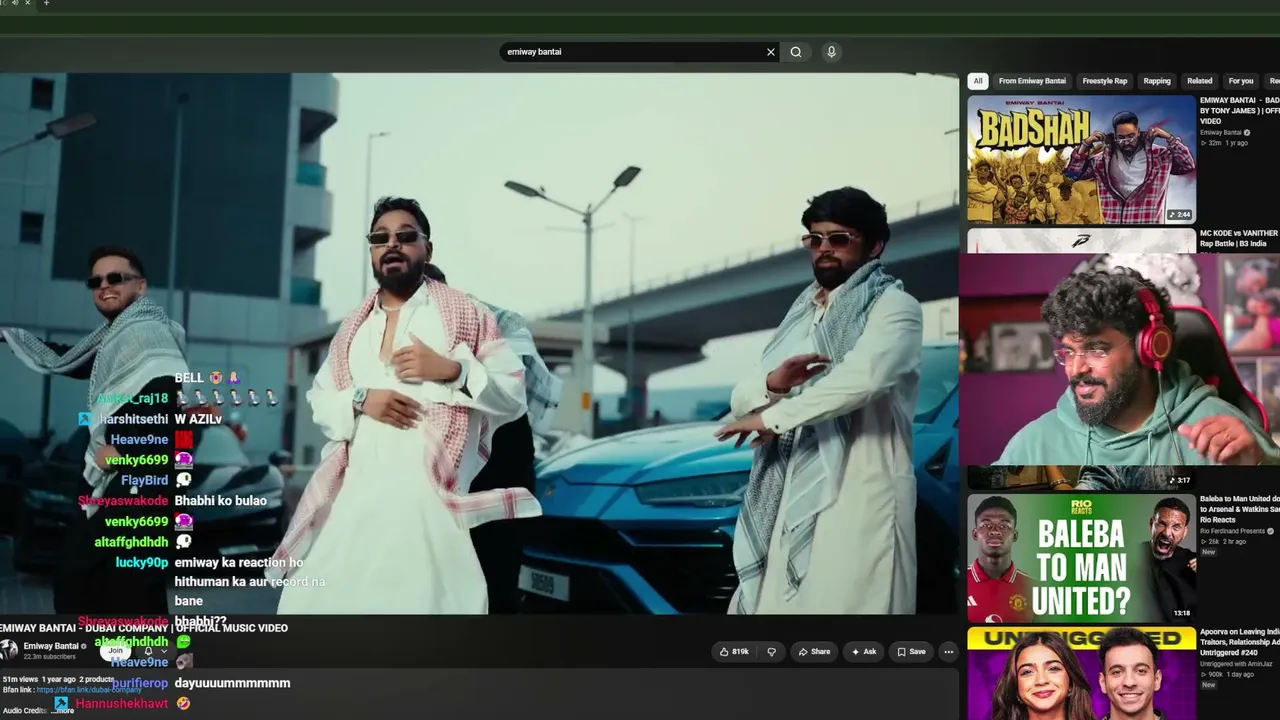The image size is (1280, 720).
Task: Select 'From Emiway Bantai' filter chip
Action: (1032, 81)
